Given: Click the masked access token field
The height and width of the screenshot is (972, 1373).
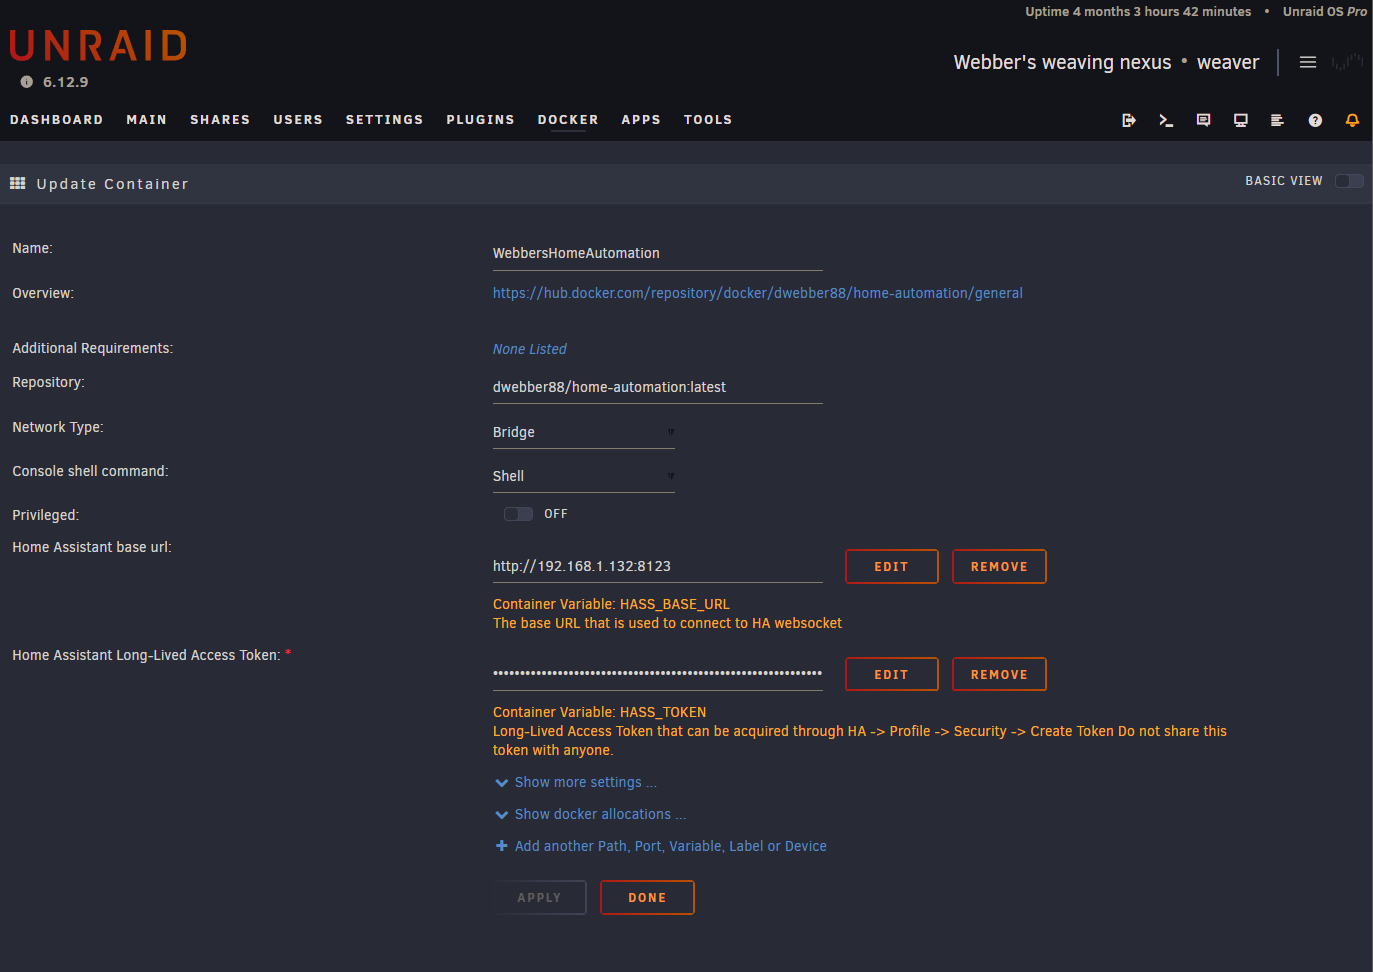Looking at the screenshot, I should (657, 674).
